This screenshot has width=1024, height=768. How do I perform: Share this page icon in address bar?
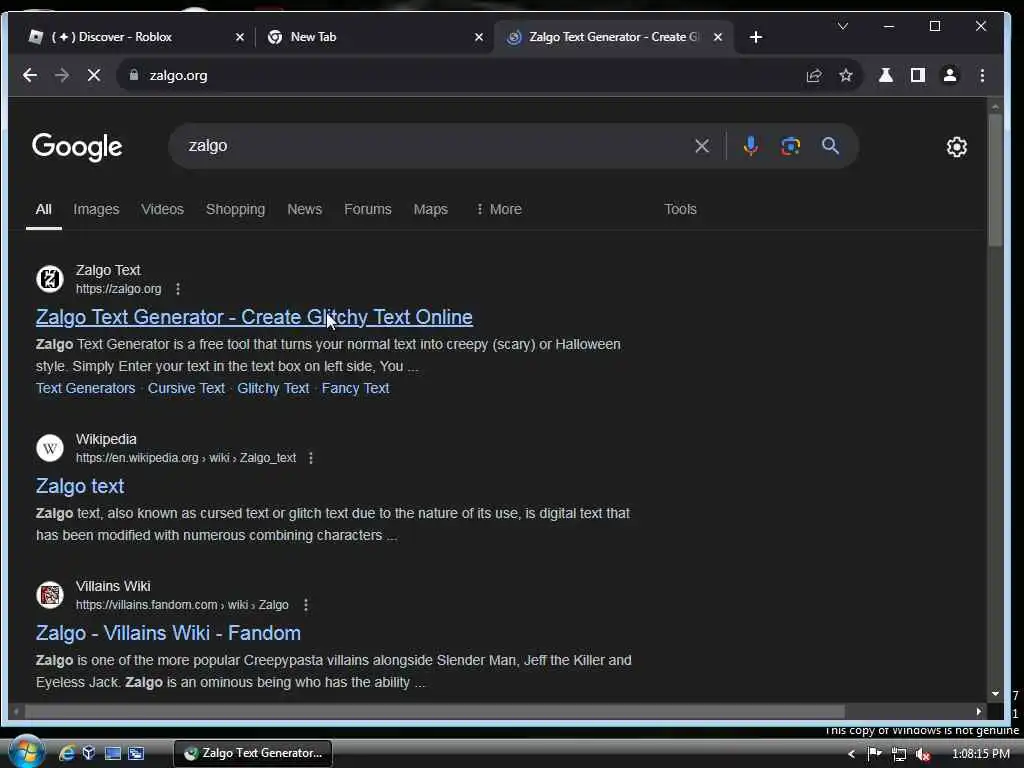[814, 75]
